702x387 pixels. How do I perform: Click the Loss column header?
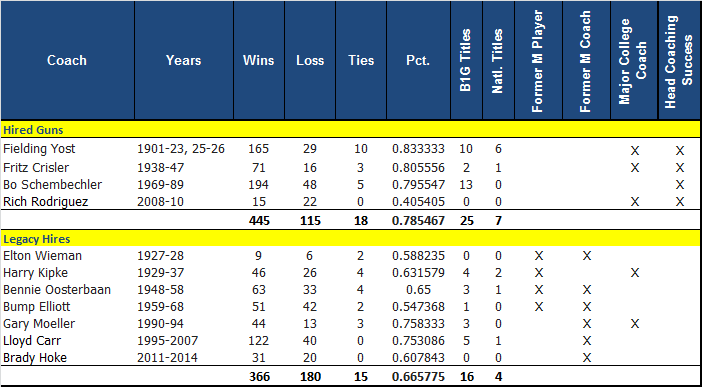[310, 60]
